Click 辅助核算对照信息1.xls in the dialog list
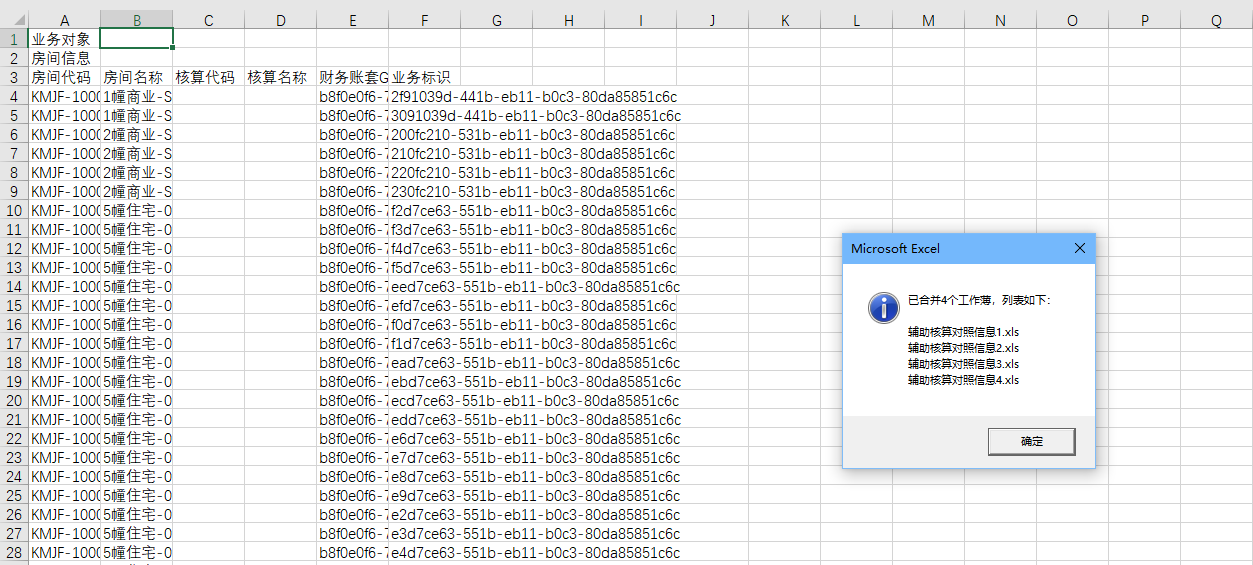The height and width of the screenshot is (565, 1253). click(963, 331)
